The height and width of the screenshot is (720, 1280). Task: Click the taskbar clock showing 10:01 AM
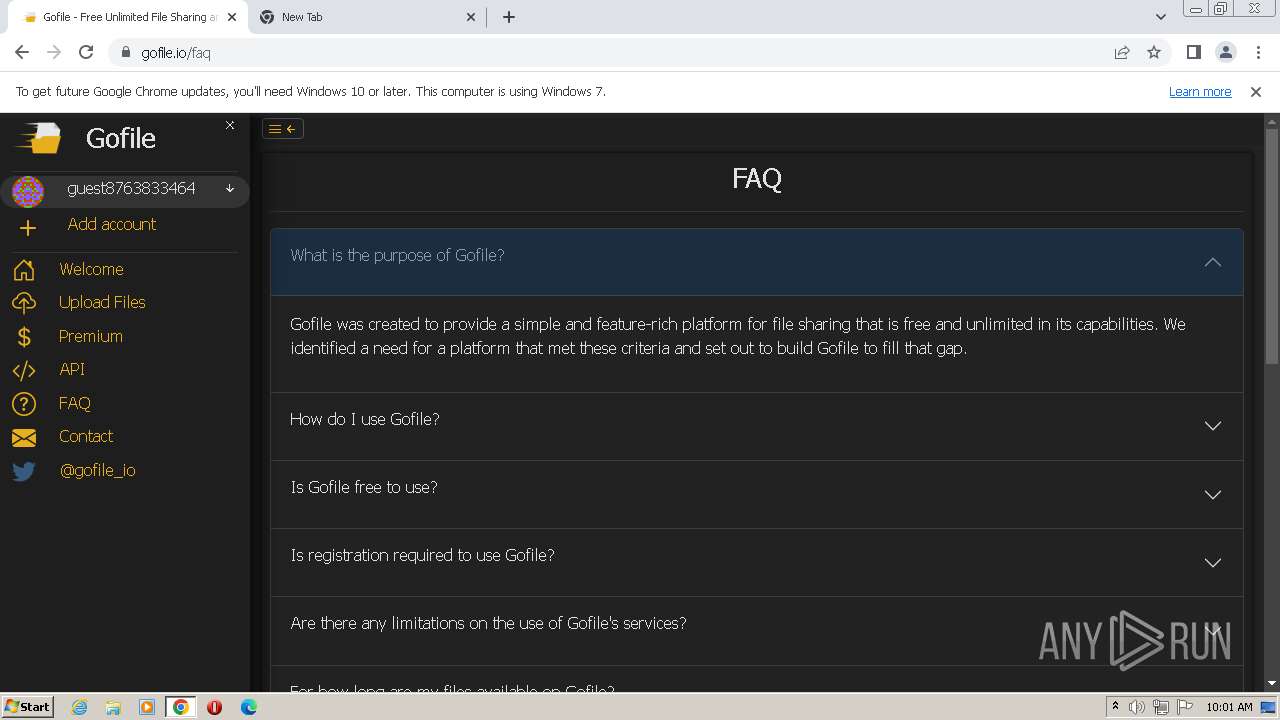point(1230,707)
